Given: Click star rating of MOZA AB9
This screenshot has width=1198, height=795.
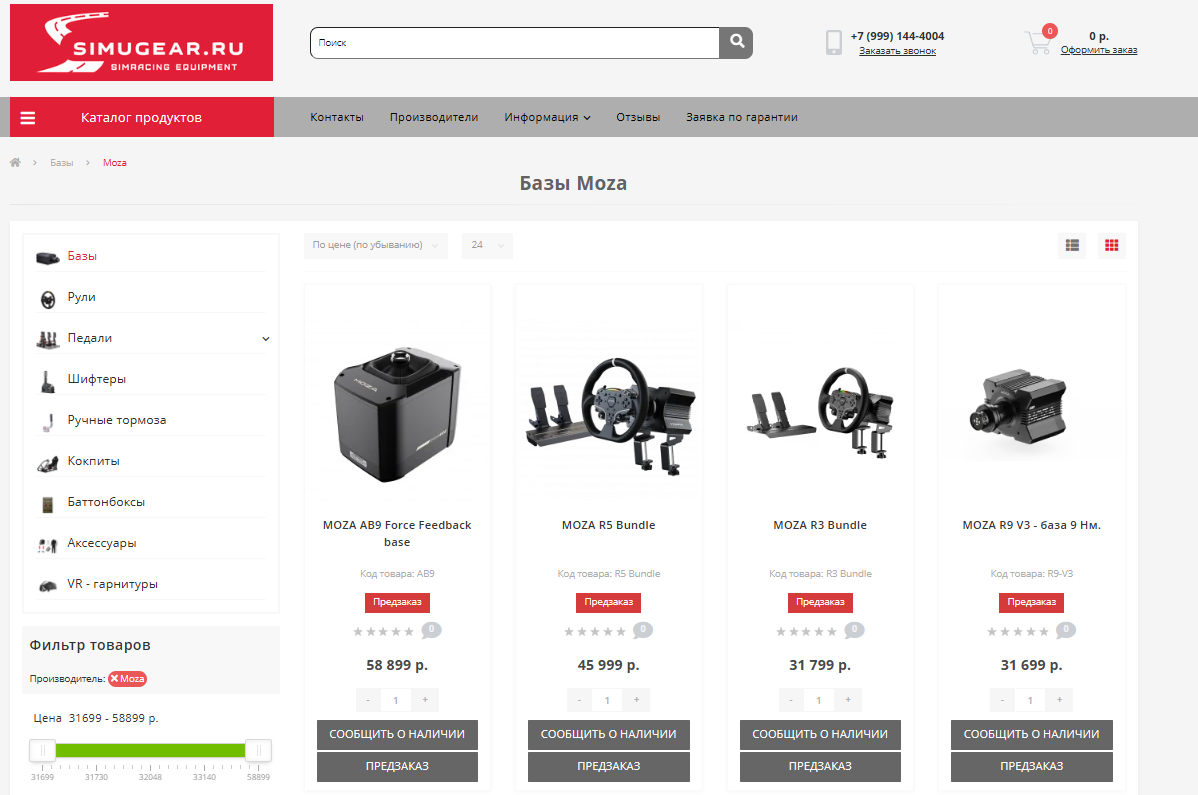Looking at the screenshot, I should 384,632.
